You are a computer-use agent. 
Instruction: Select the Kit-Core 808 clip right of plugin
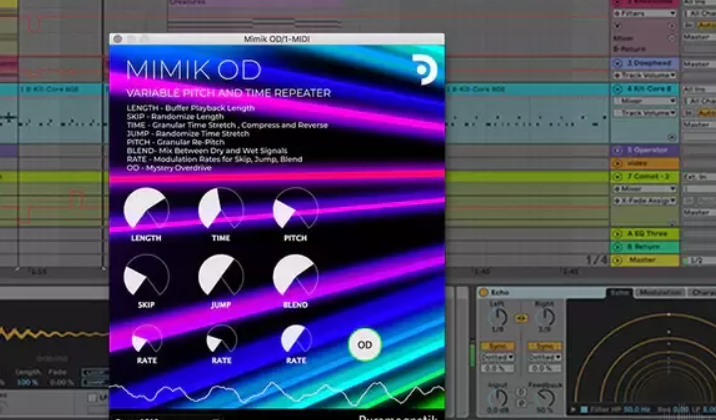click(527, 89)
